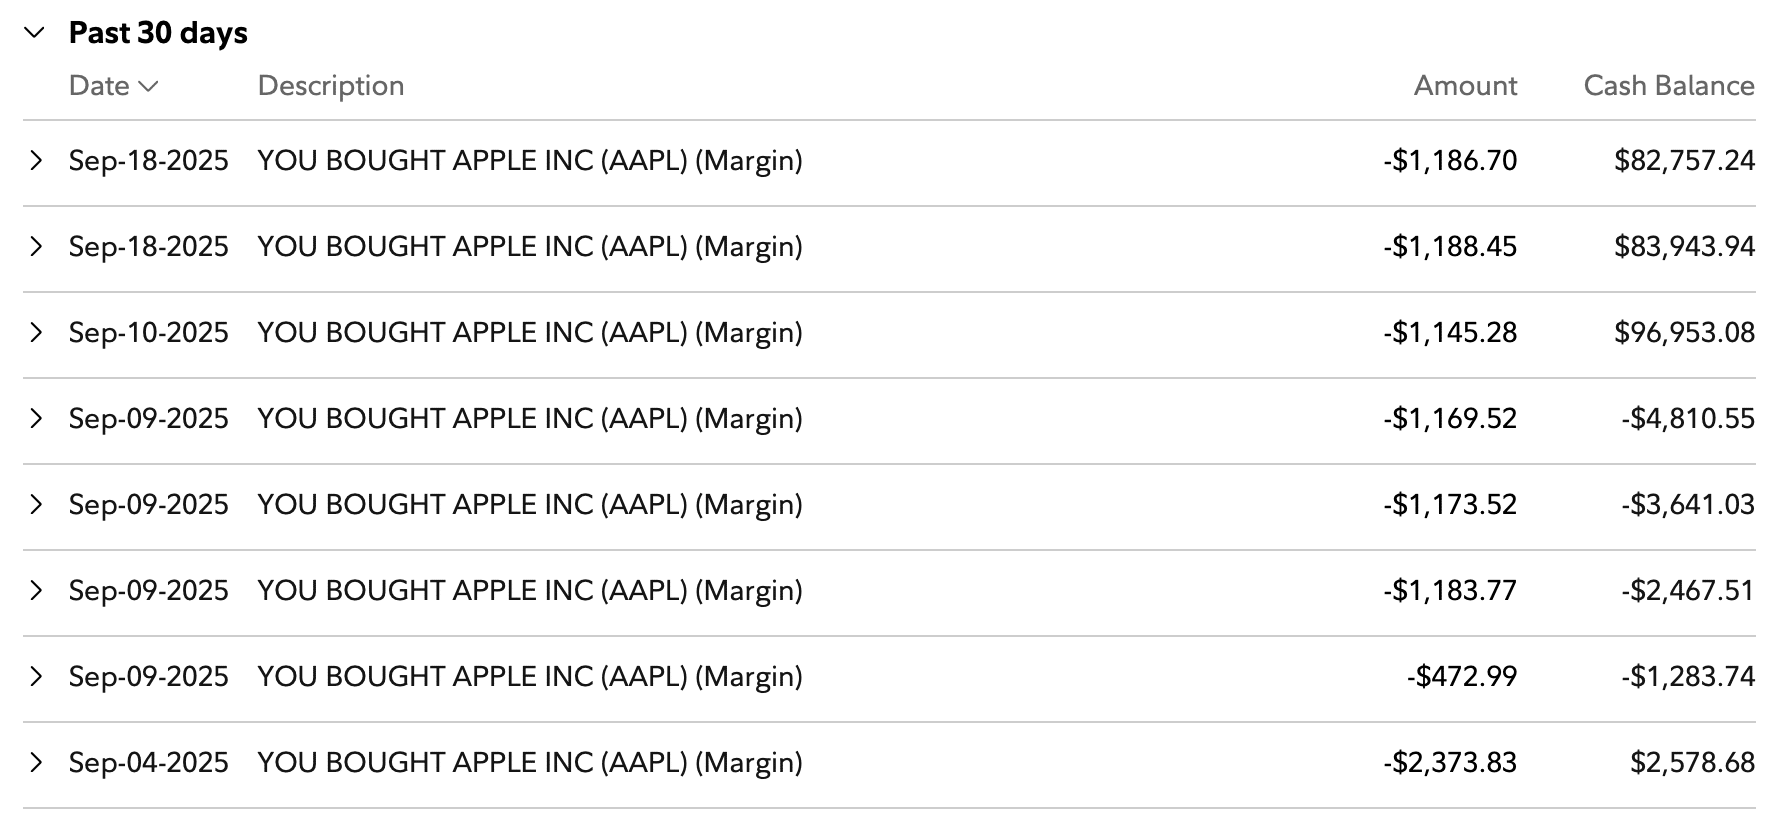
Task: Expand chevron for the -$472.99 transaction
Action: 36,677
